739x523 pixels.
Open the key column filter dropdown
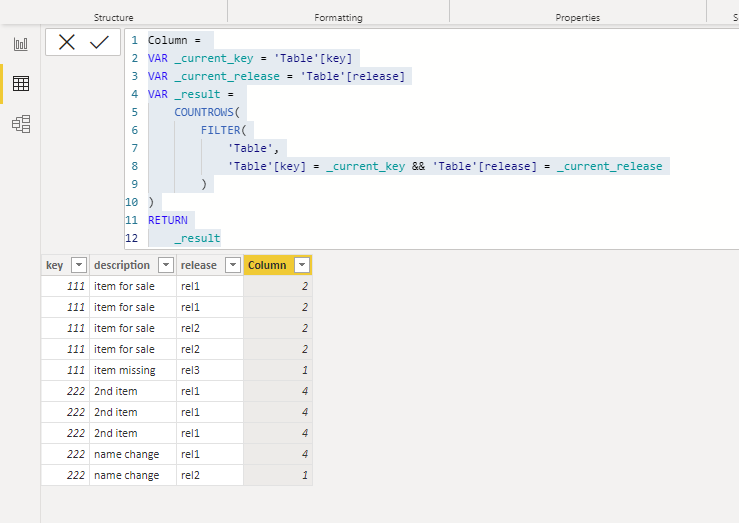pos(79,265)
